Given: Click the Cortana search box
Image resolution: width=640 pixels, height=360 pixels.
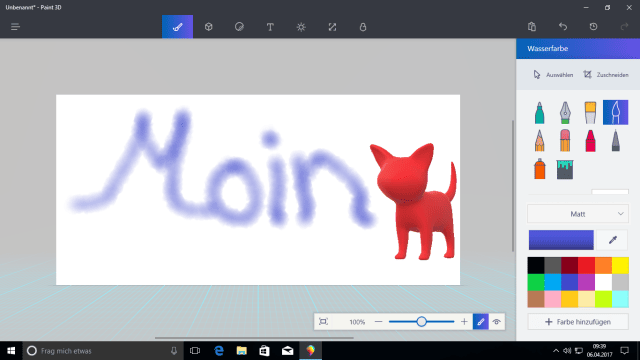Looking at the screenshot, I should pyautogui.click(x=102, y=351).
